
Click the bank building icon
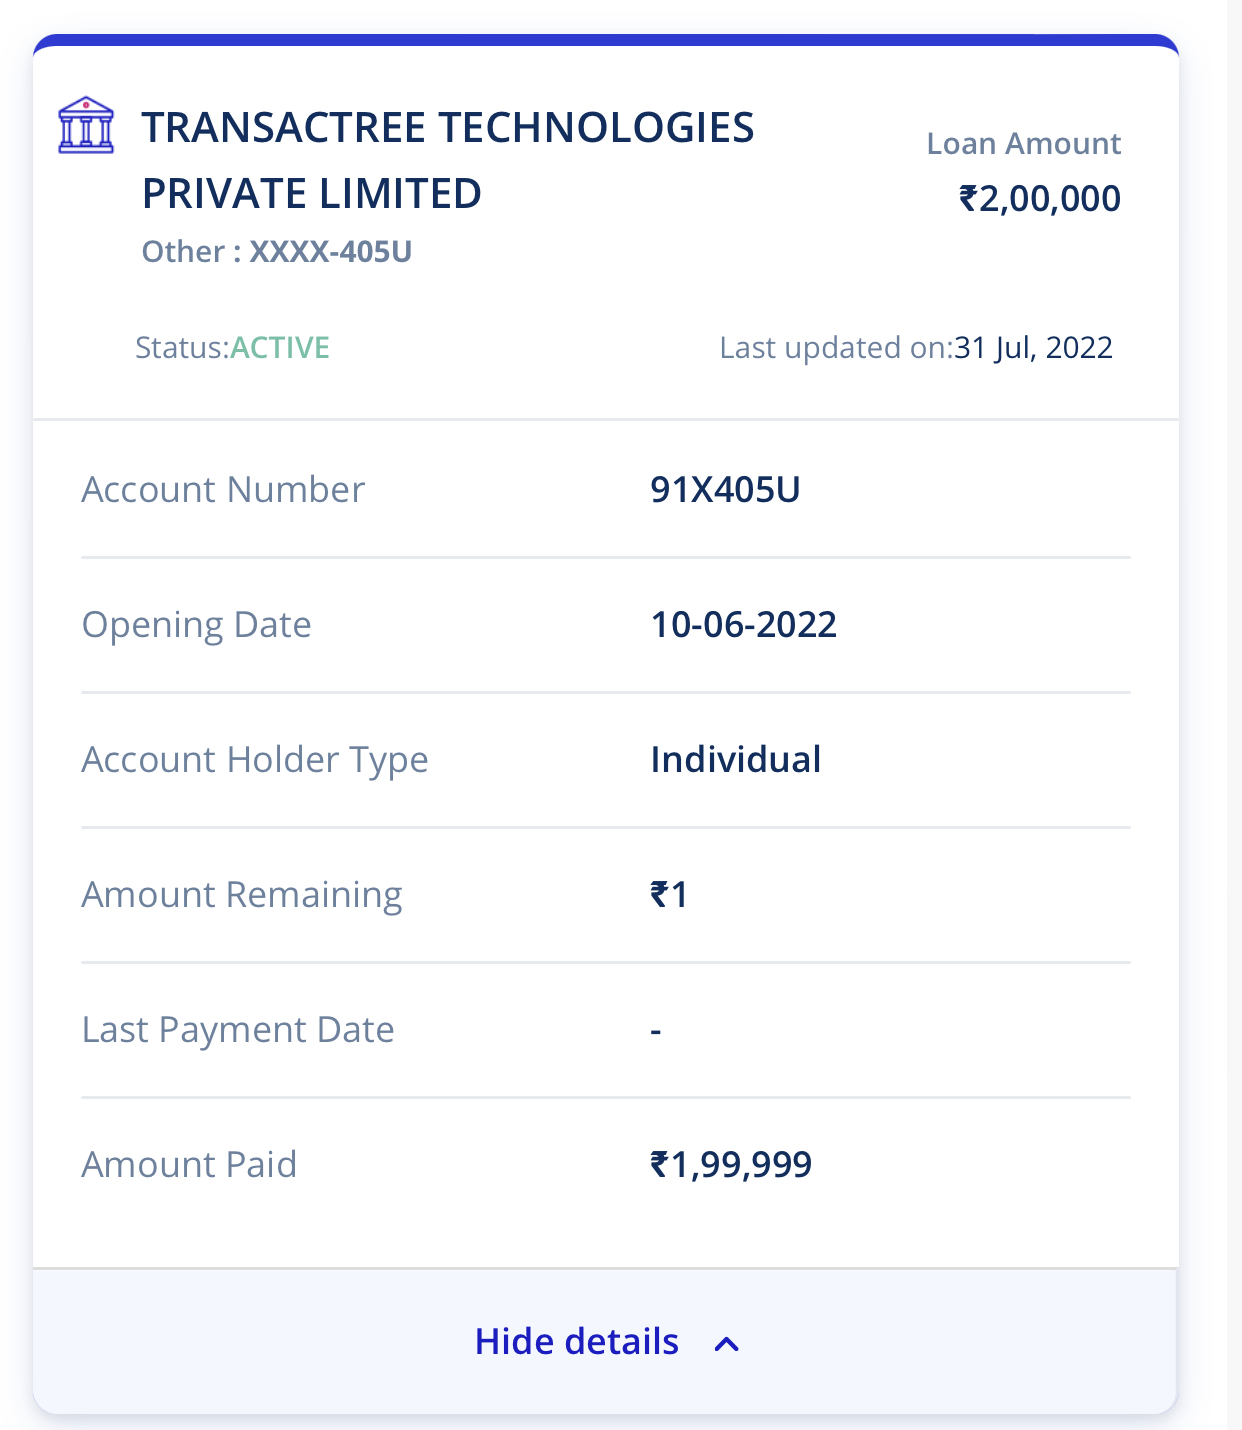86,125
